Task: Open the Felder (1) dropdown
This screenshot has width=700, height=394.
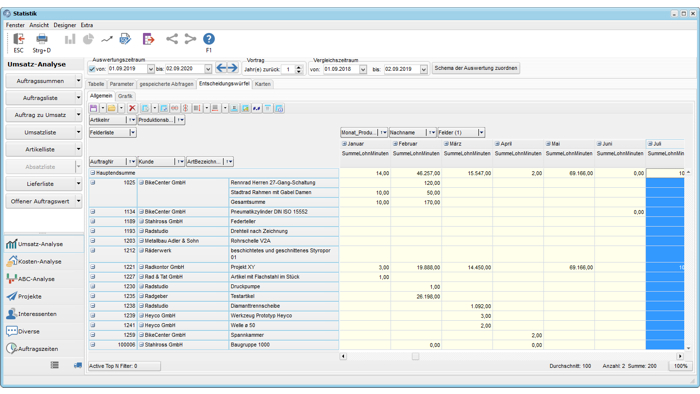Action: (x=481, y=133)
